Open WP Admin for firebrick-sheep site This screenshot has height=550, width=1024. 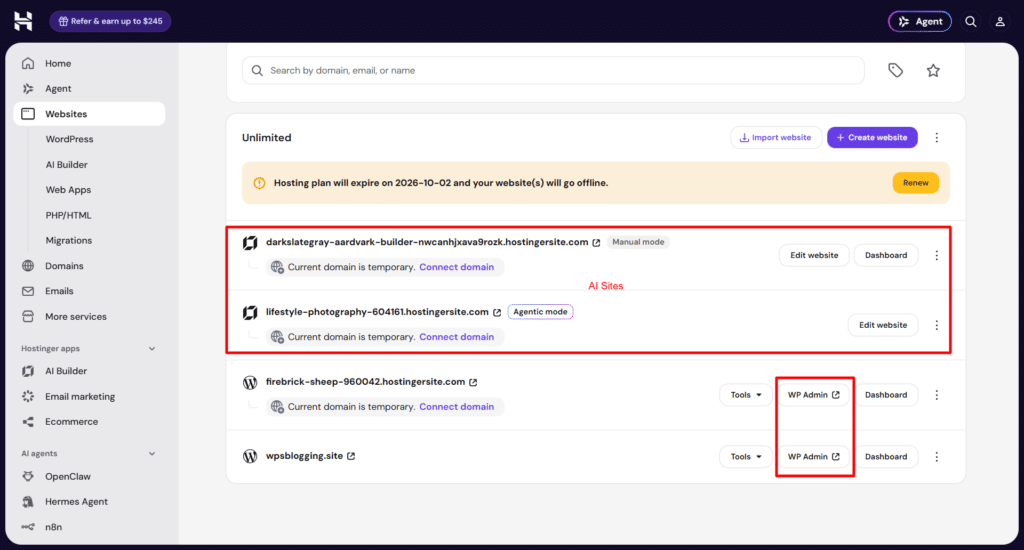click(x=814, y=395)
